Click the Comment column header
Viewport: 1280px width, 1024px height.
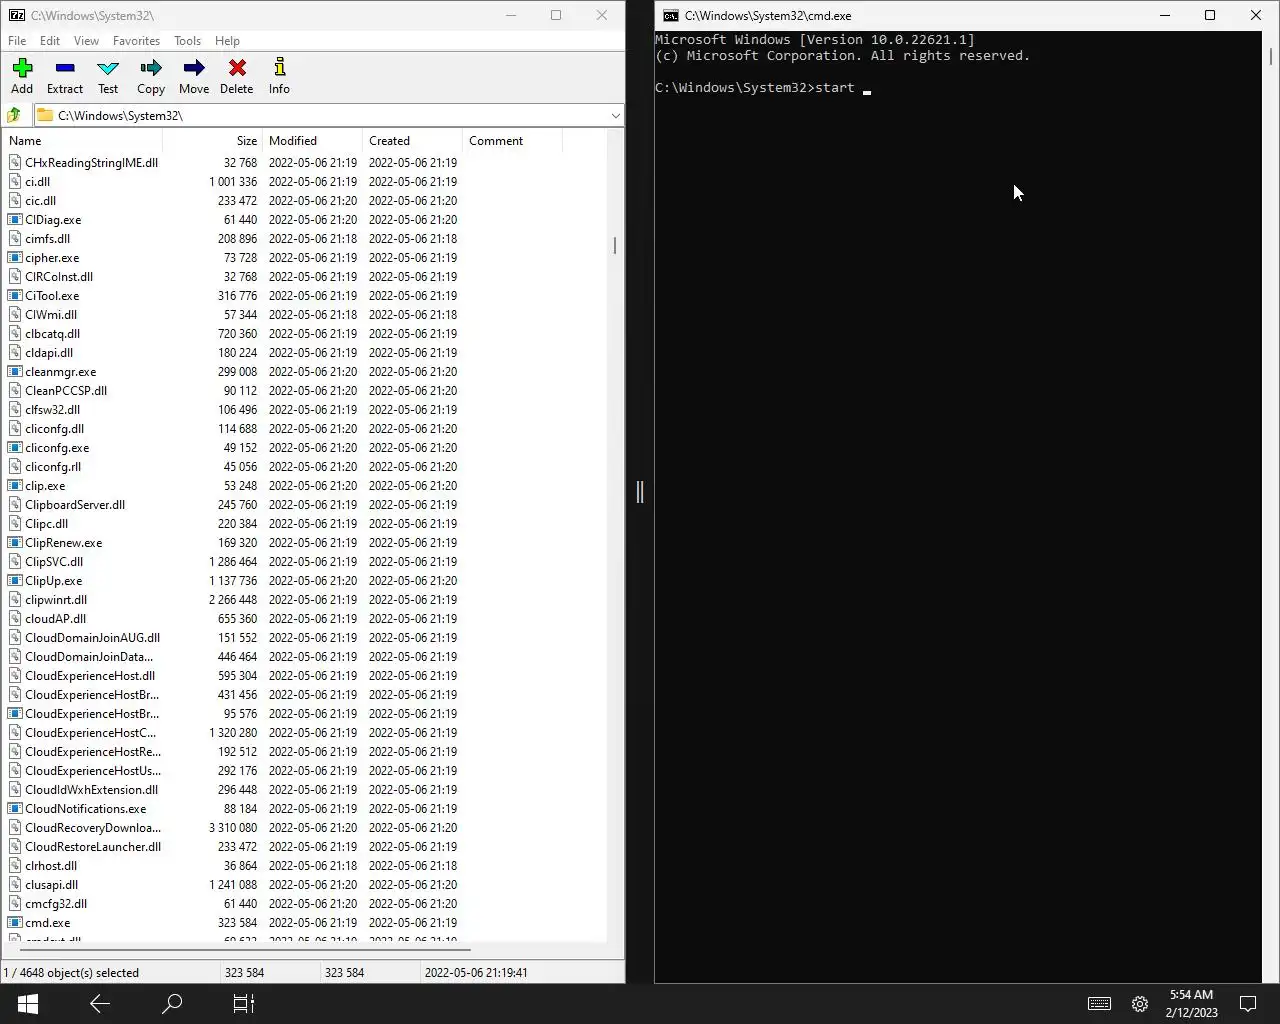tap(512, 141)
